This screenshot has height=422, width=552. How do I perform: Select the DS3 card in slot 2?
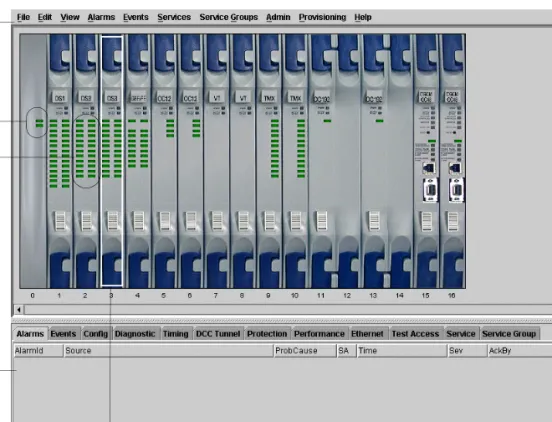[x=86, y=161]
